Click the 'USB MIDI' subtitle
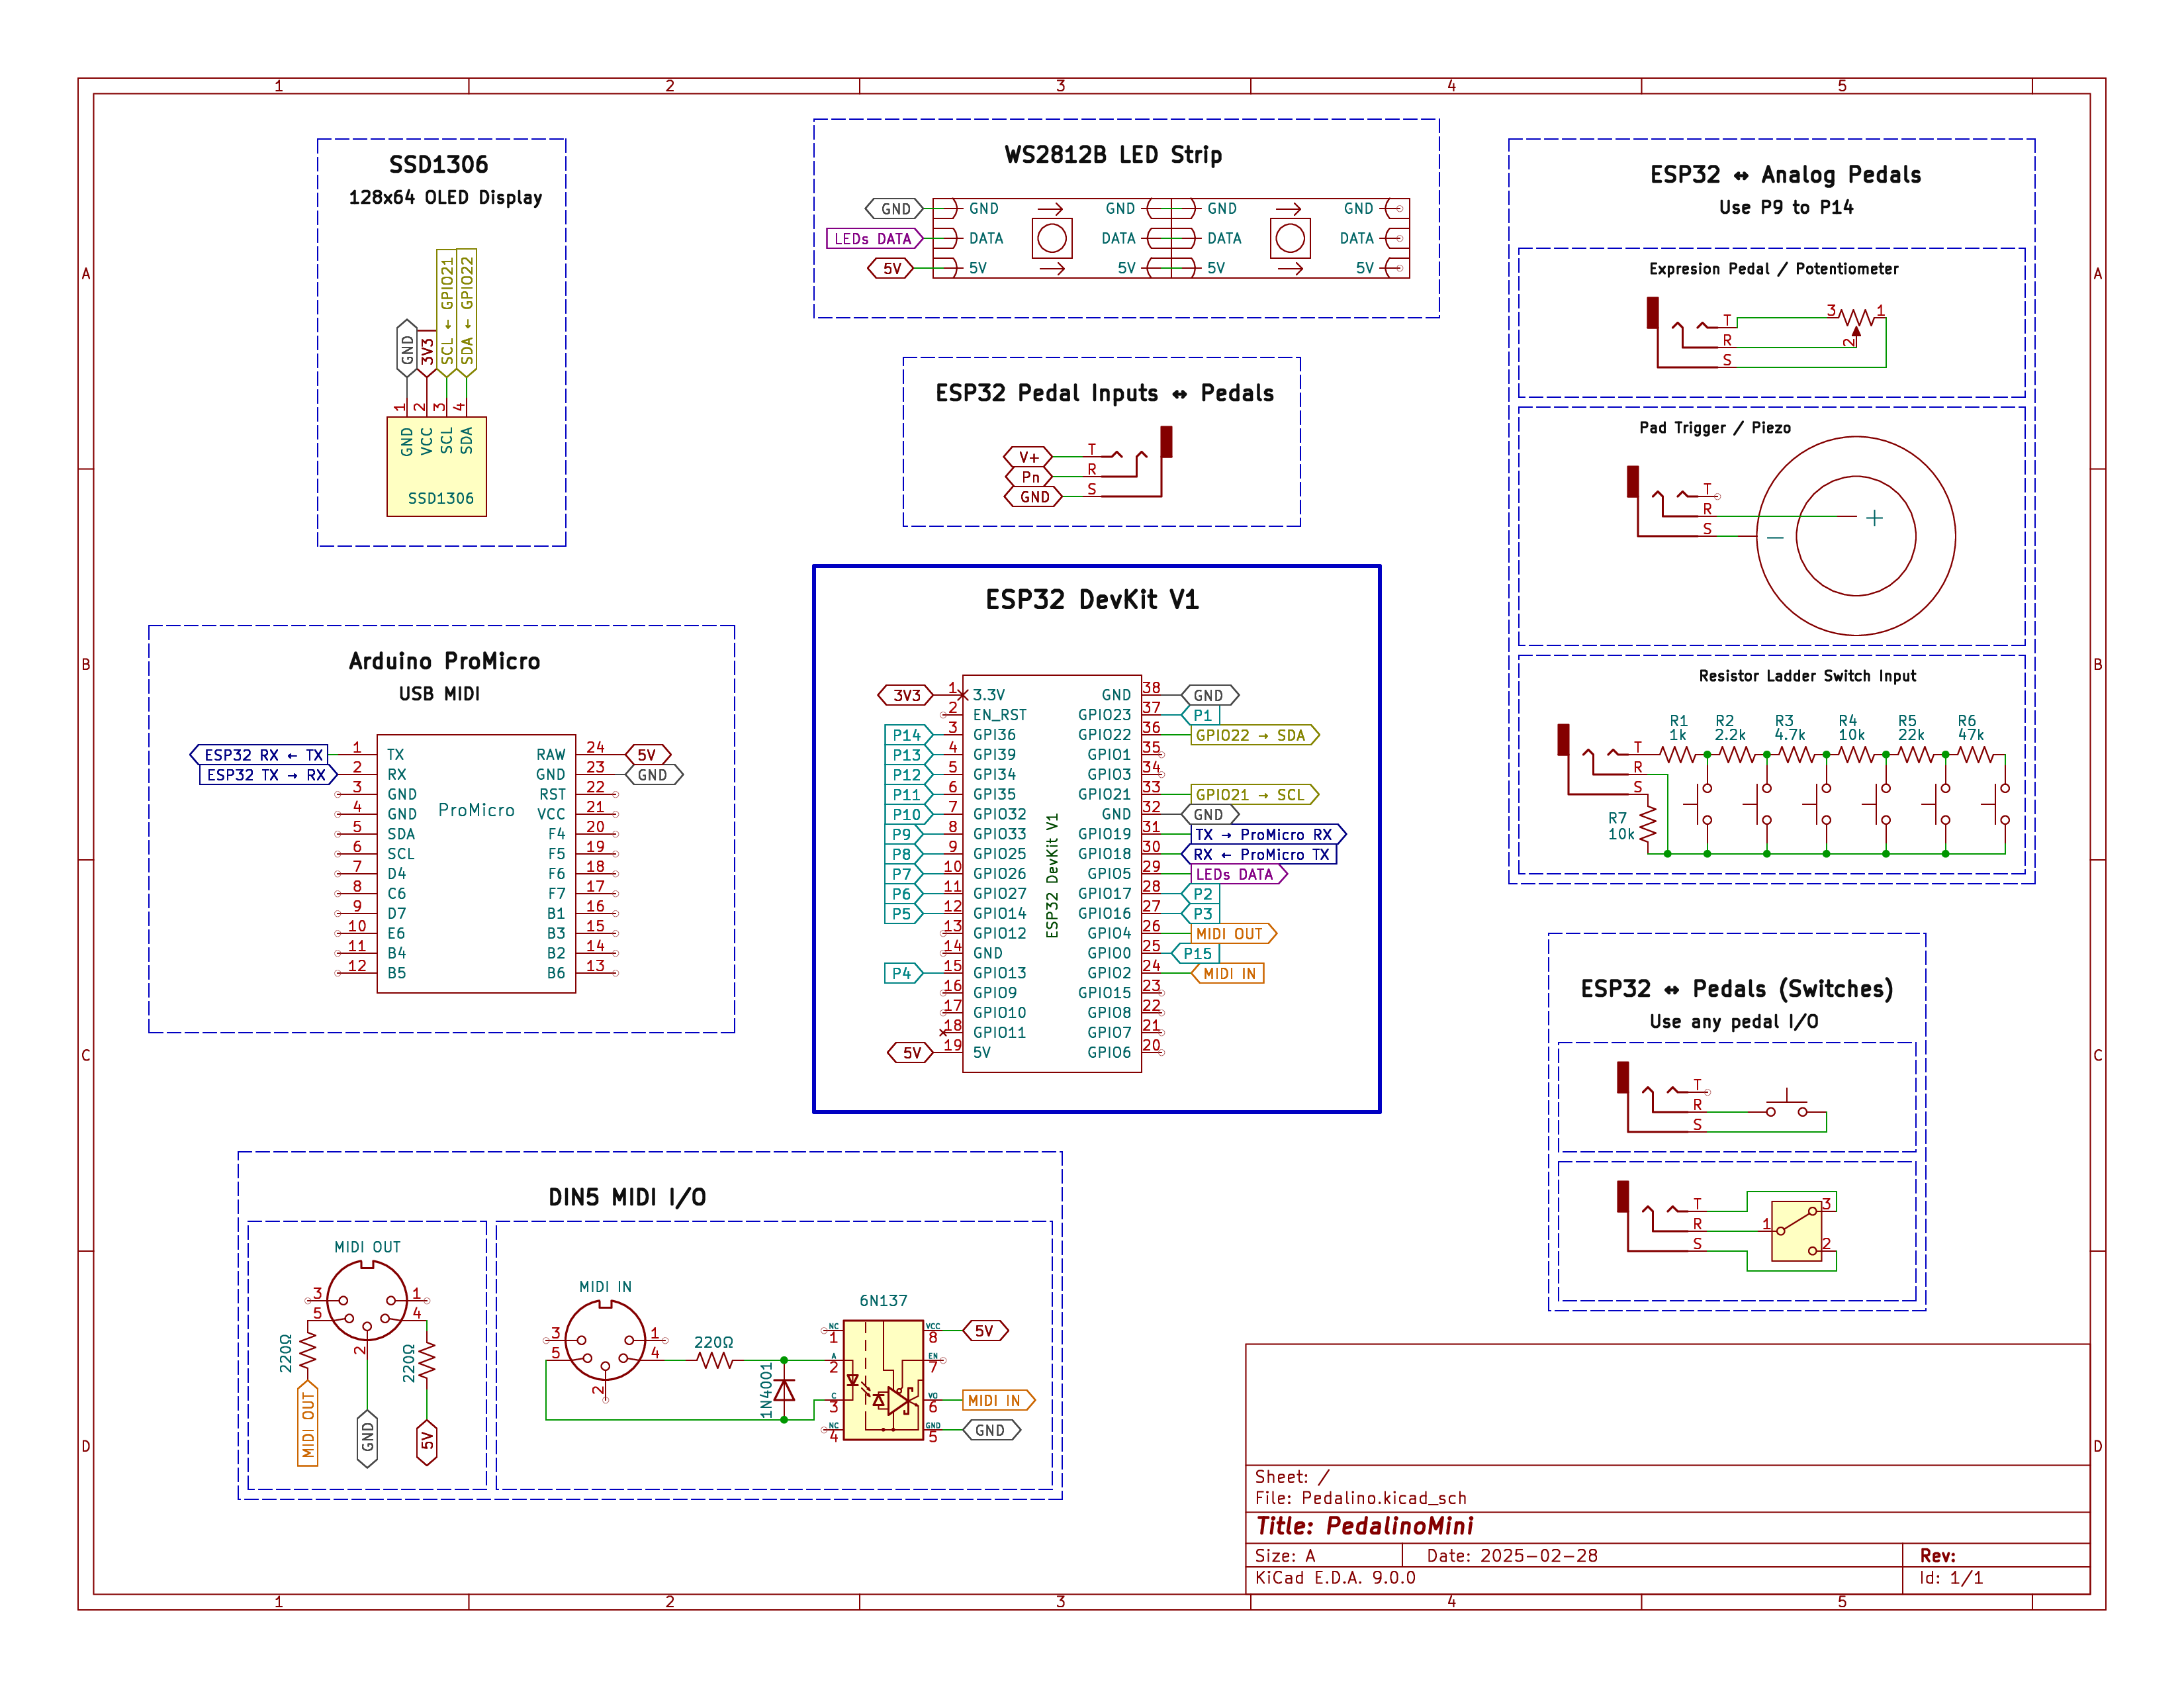 (x=439, y=694)
